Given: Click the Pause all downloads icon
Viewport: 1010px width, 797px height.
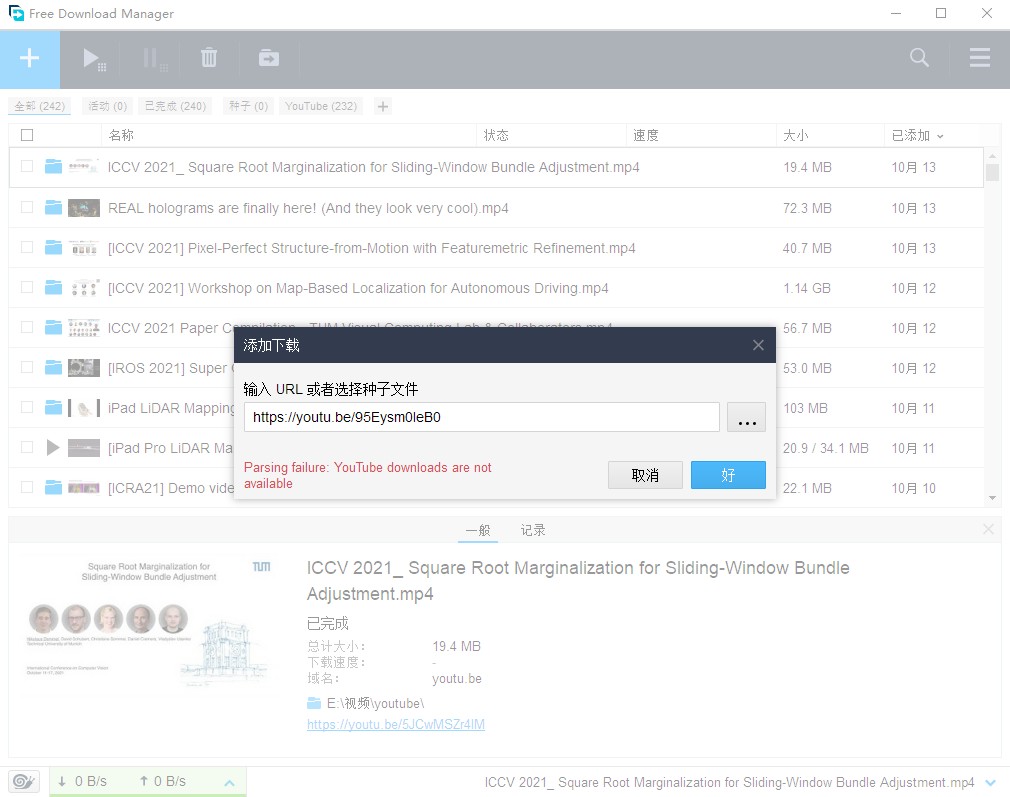Looking at the screenshot, I should pyautogui.click(x=153, y=59).
